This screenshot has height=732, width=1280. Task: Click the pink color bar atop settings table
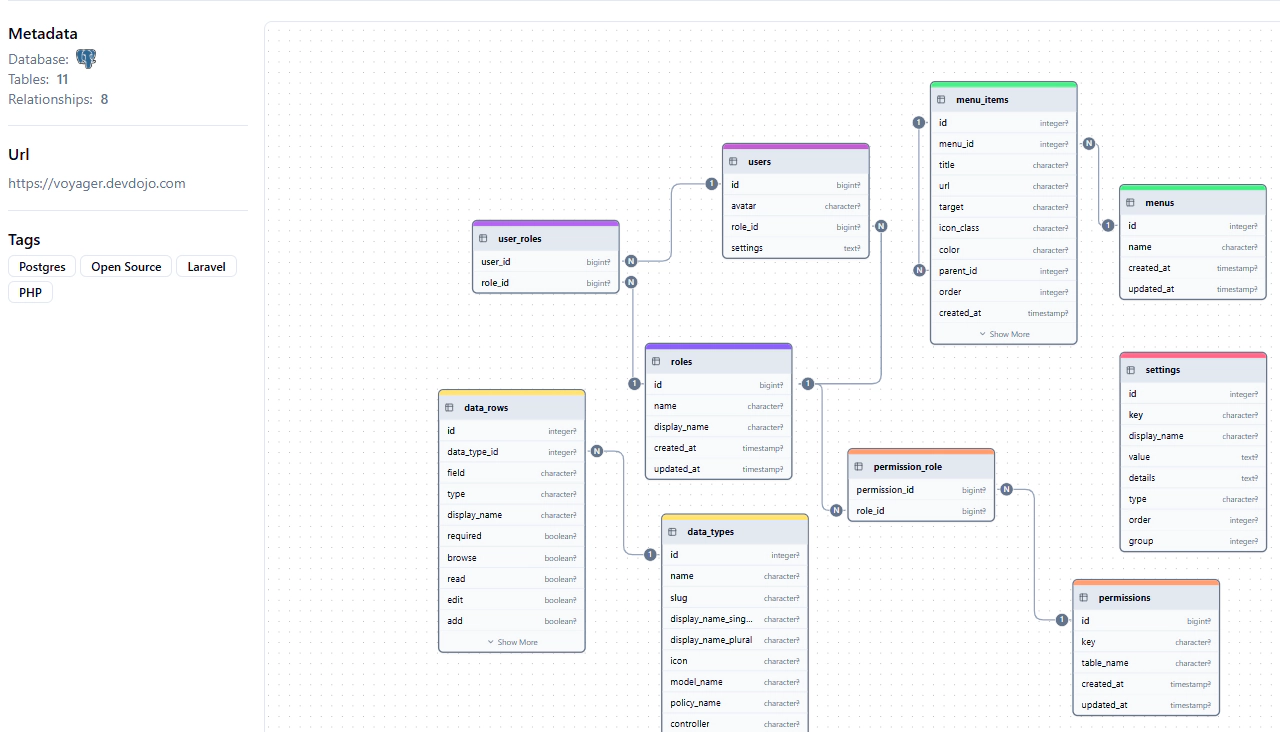(x=1193, y=355)
